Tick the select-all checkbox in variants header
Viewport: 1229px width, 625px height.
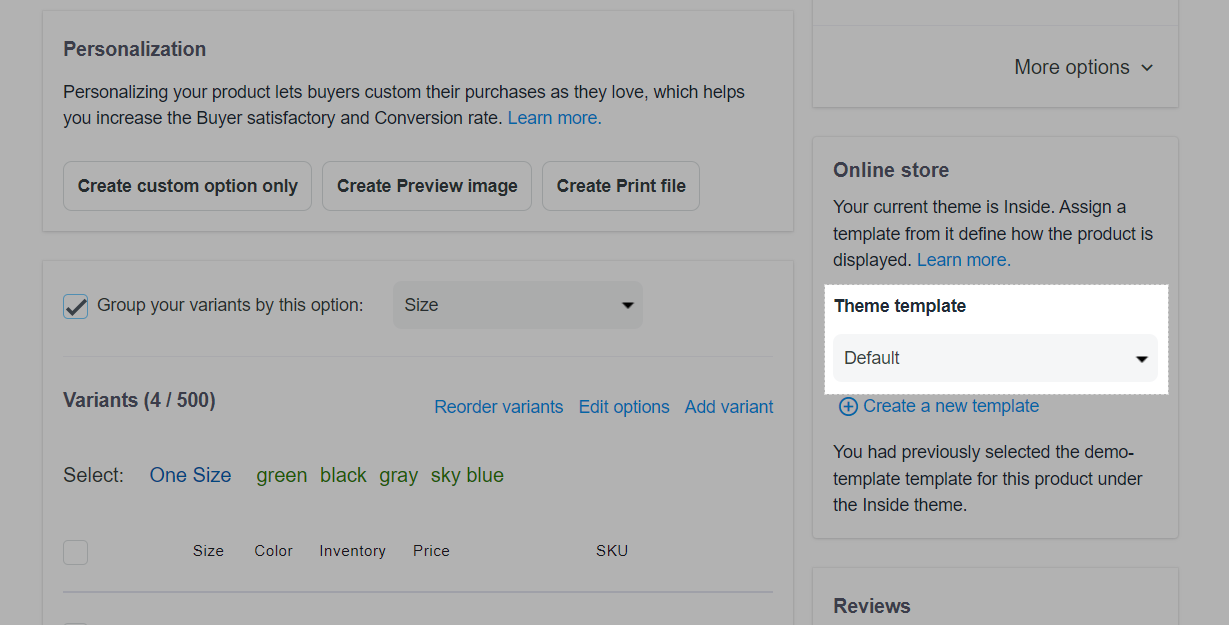[76, 552]
